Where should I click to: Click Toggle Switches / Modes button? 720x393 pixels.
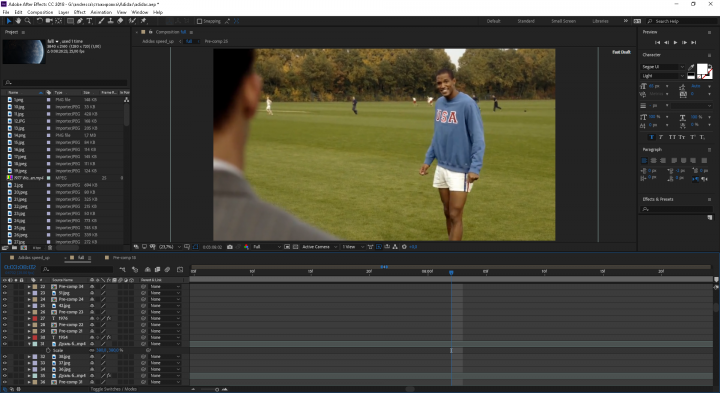113,389
